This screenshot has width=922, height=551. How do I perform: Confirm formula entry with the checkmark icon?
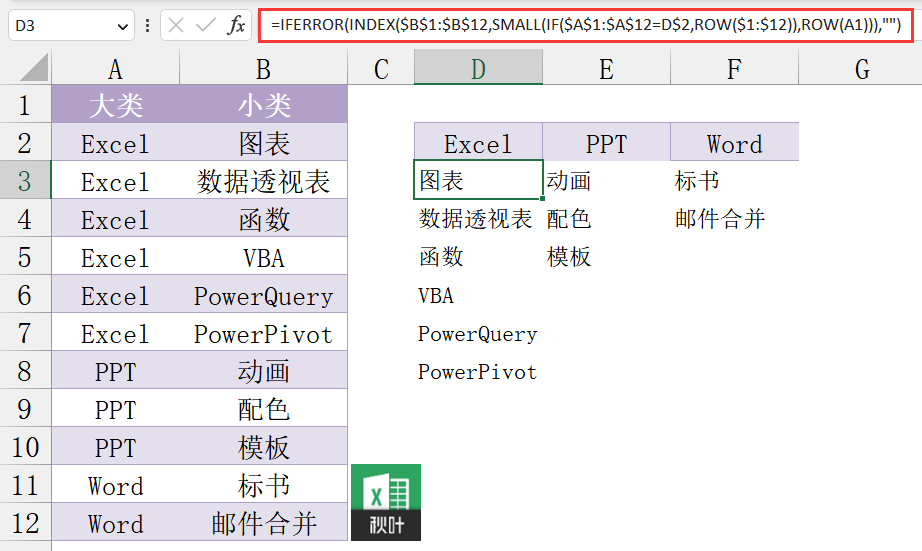(205, 25)
